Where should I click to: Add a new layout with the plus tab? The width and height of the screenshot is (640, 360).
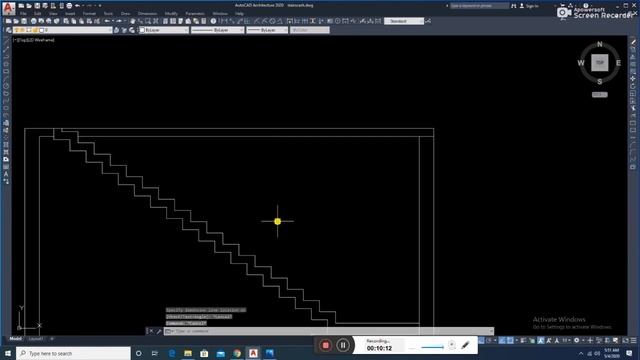coord(51,339)
